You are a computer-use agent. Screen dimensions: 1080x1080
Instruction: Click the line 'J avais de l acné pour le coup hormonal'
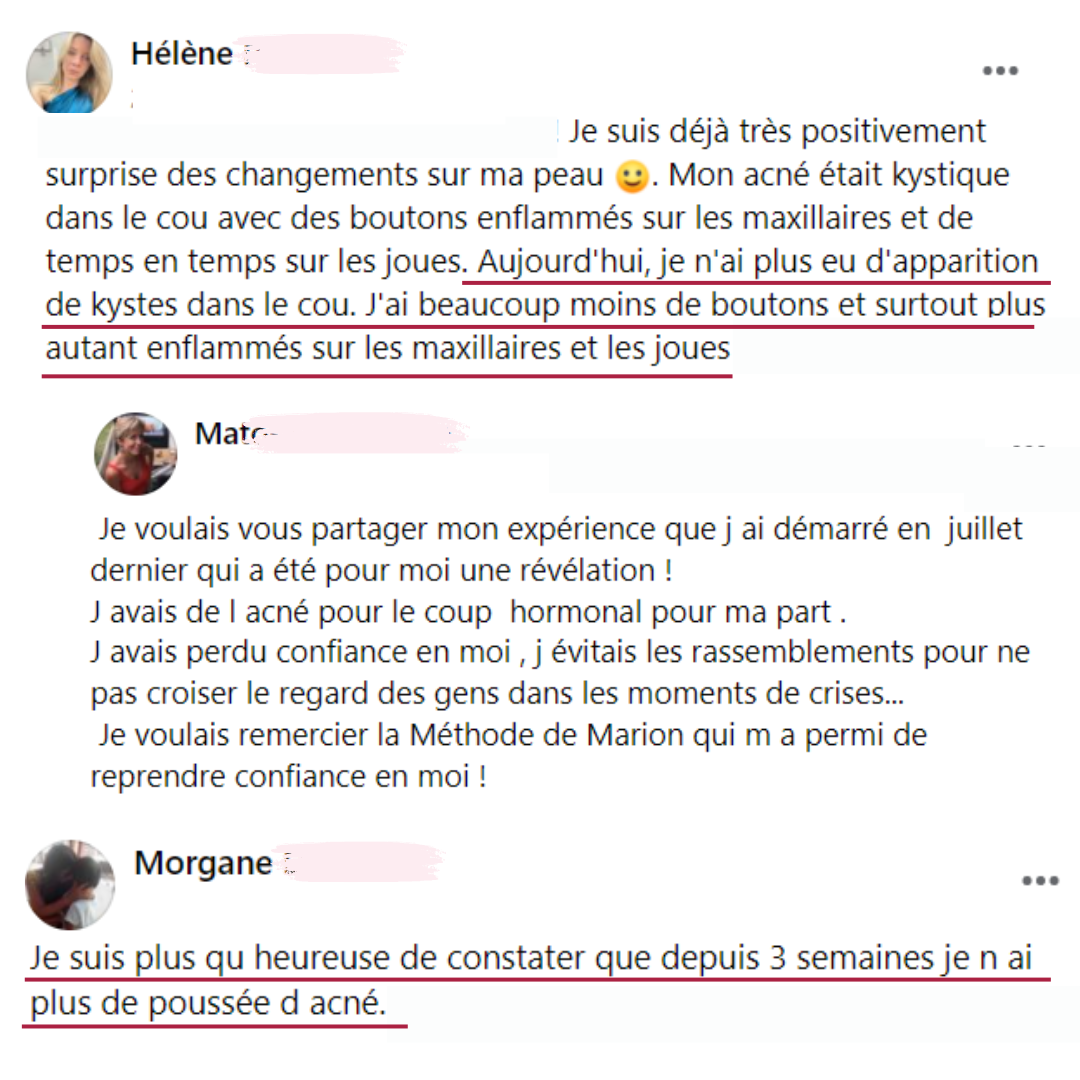[x=468, y=612]
